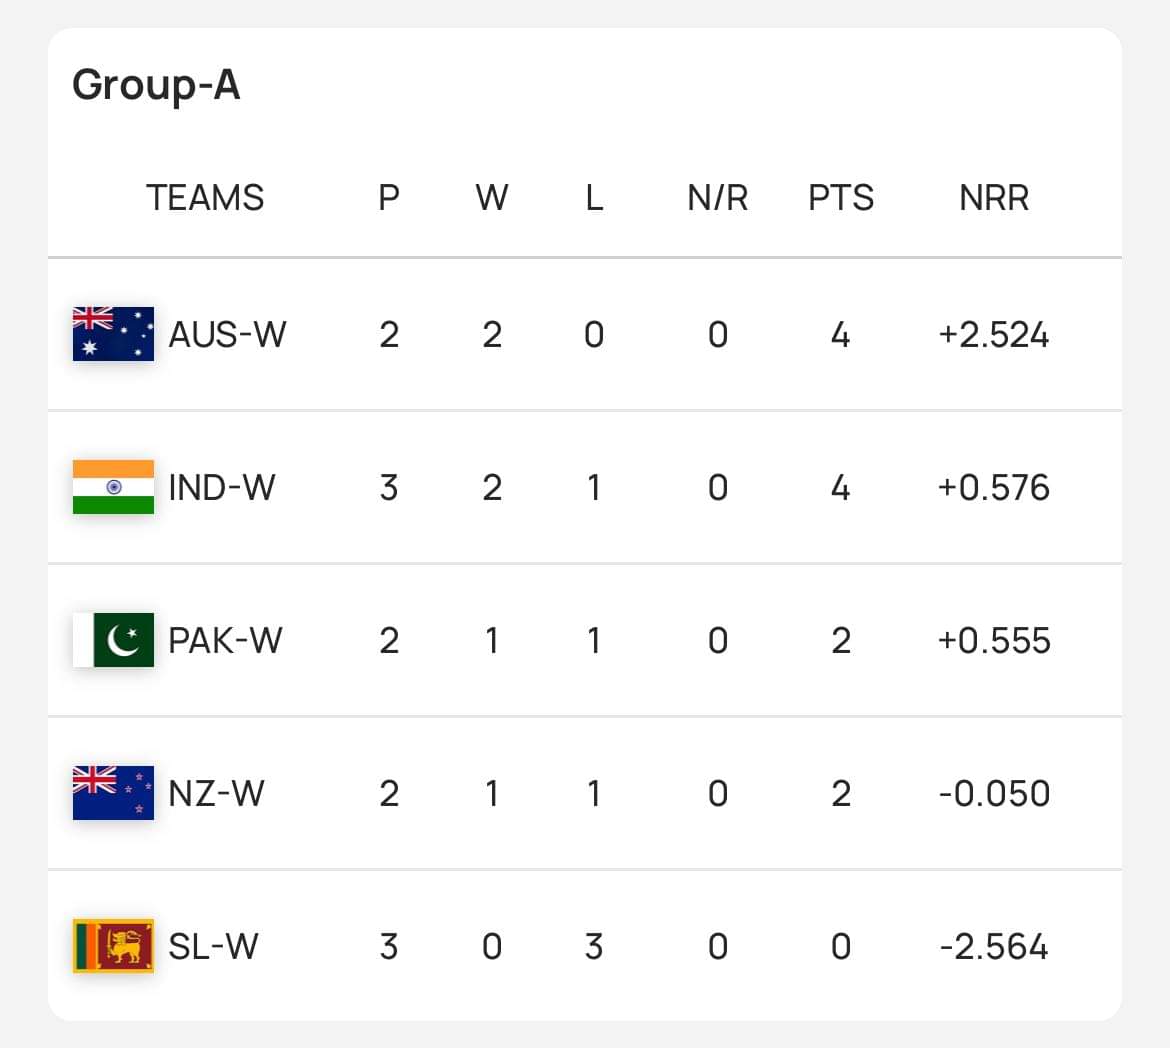Click the N/R column header

(x=717, y=198)
